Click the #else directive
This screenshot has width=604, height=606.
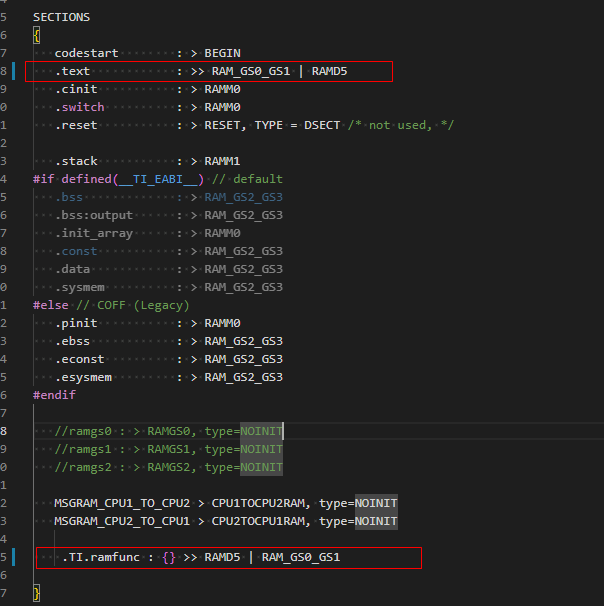pos(51,305)
